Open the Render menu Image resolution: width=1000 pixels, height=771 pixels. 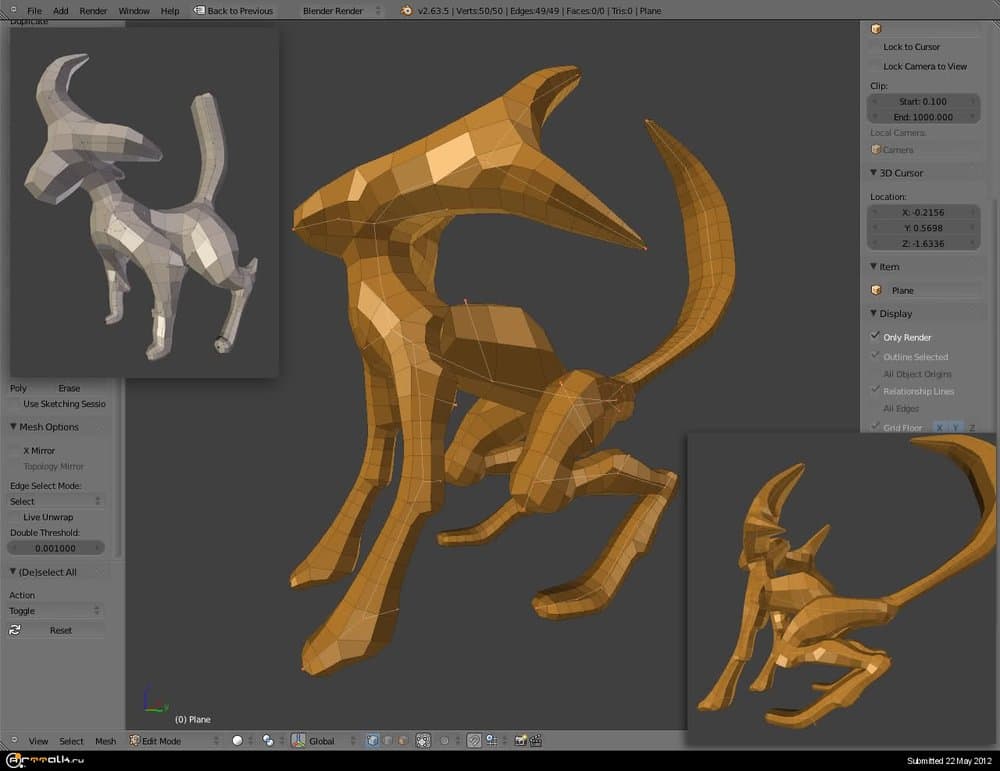pyautogui.click(x=93, y=11)
